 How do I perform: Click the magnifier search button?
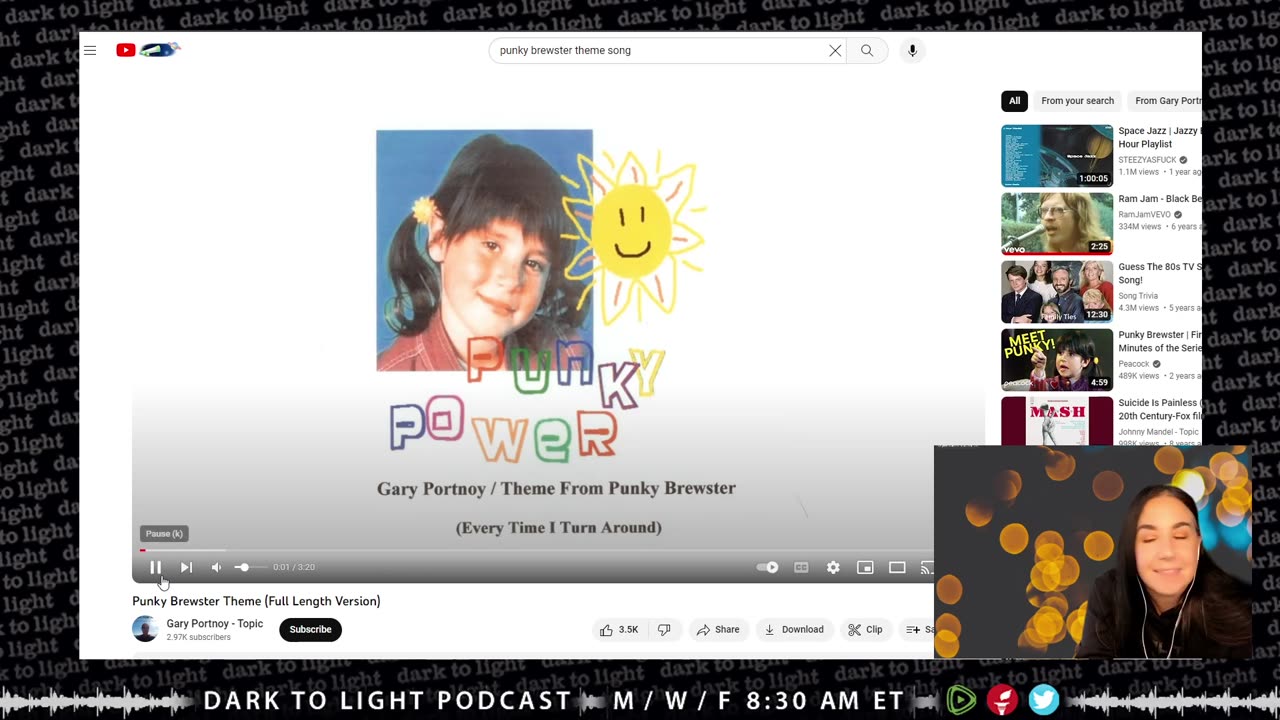point(867,50)
